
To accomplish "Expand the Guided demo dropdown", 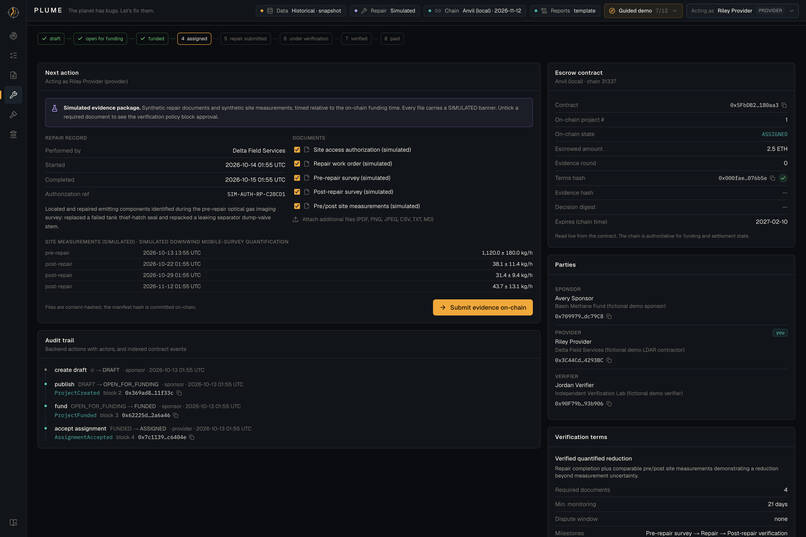I will tap(643, 11).
